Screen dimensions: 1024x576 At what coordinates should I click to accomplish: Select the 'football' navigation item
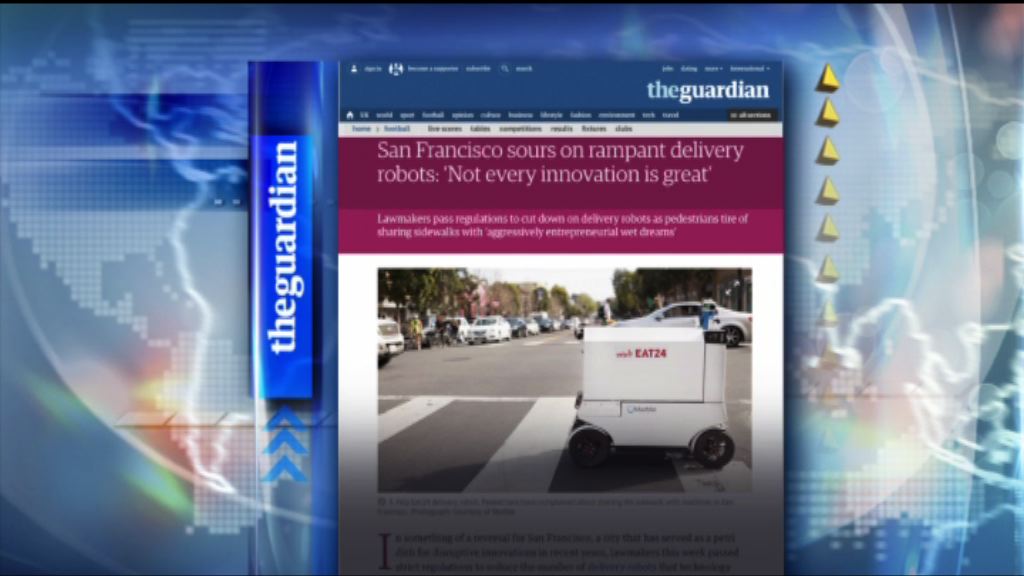(432, 115)
